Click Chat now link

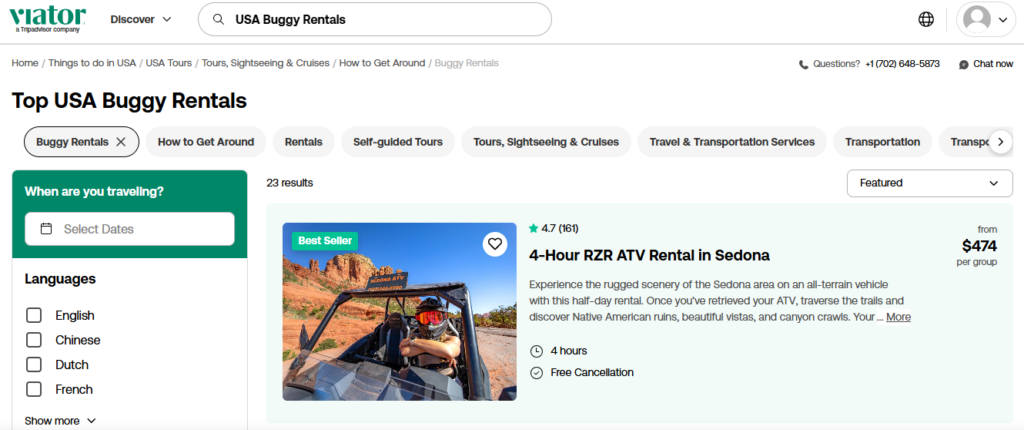coord(993,64)
